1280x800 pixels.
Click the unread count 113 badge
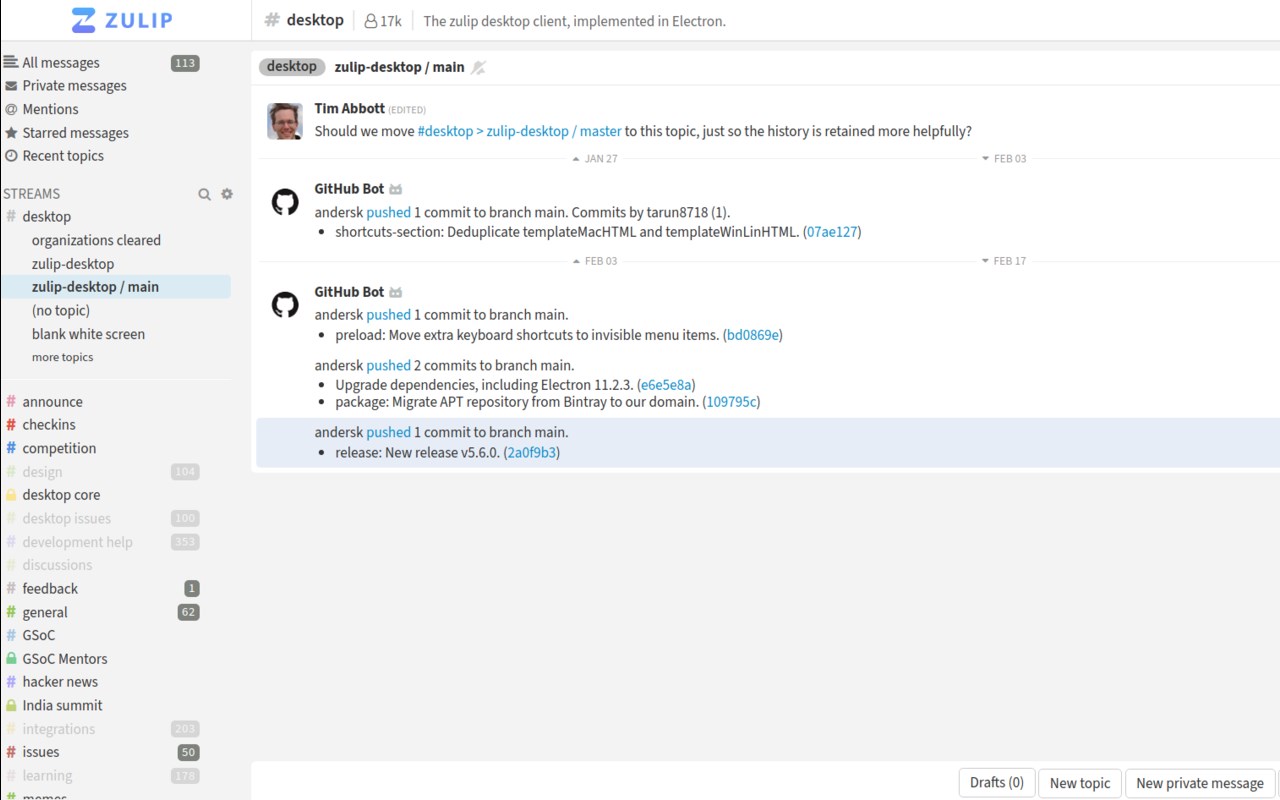185,63
